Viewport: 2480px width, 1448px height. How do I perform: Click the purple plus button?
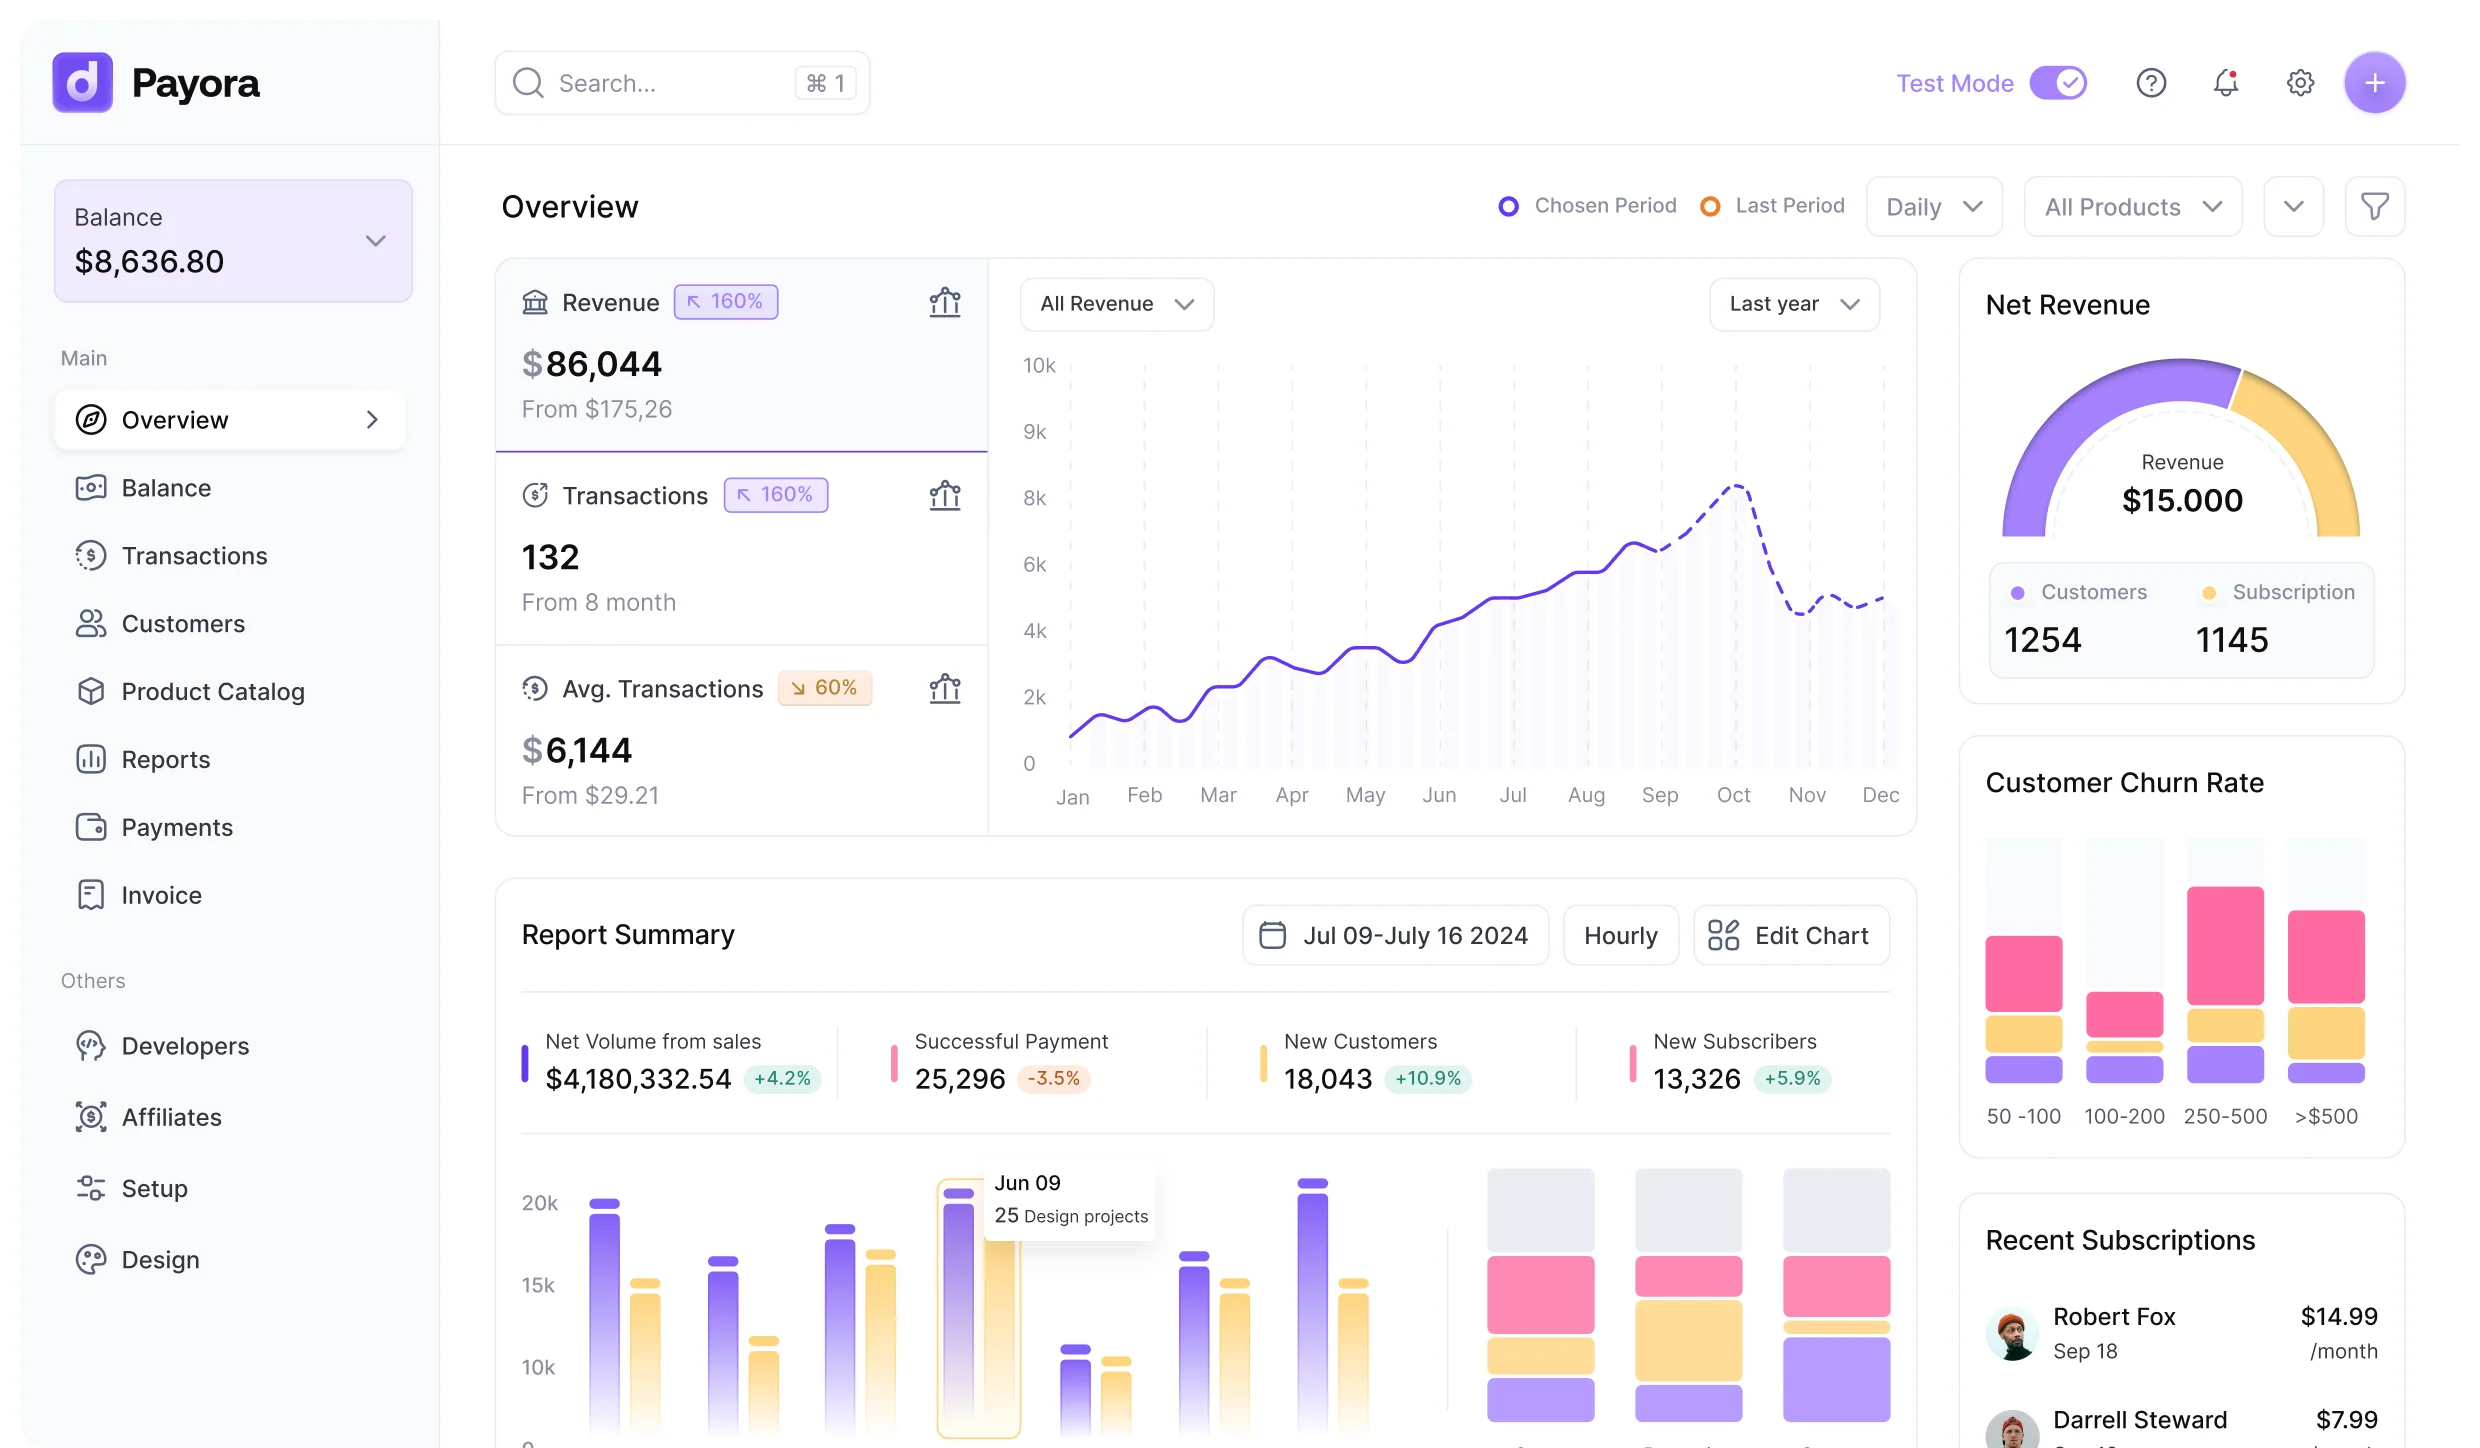pos(2374,83)
